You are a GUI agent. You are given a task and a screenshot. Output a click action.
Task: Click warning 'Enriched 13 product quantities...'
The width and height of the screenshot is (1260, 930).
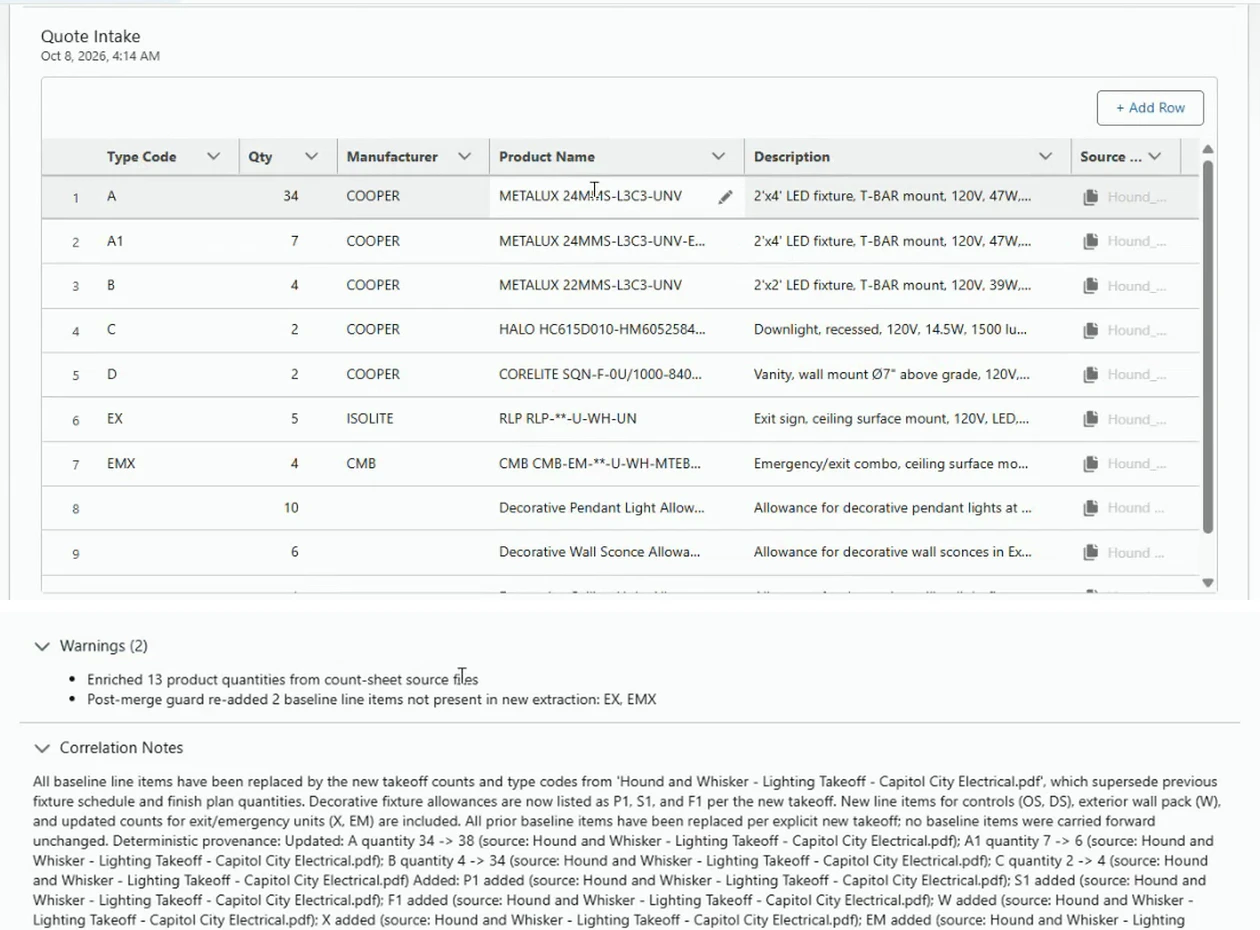click(x=283, y=680)
